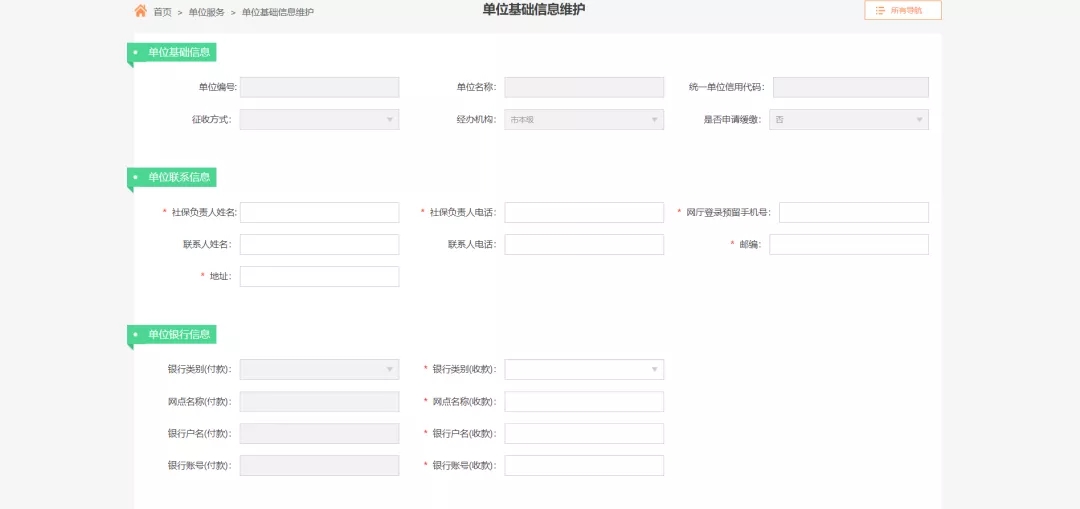1080x509 pixels.
Task: Expand 是否申请缓缴 dropdown
Action: (848, 120)
